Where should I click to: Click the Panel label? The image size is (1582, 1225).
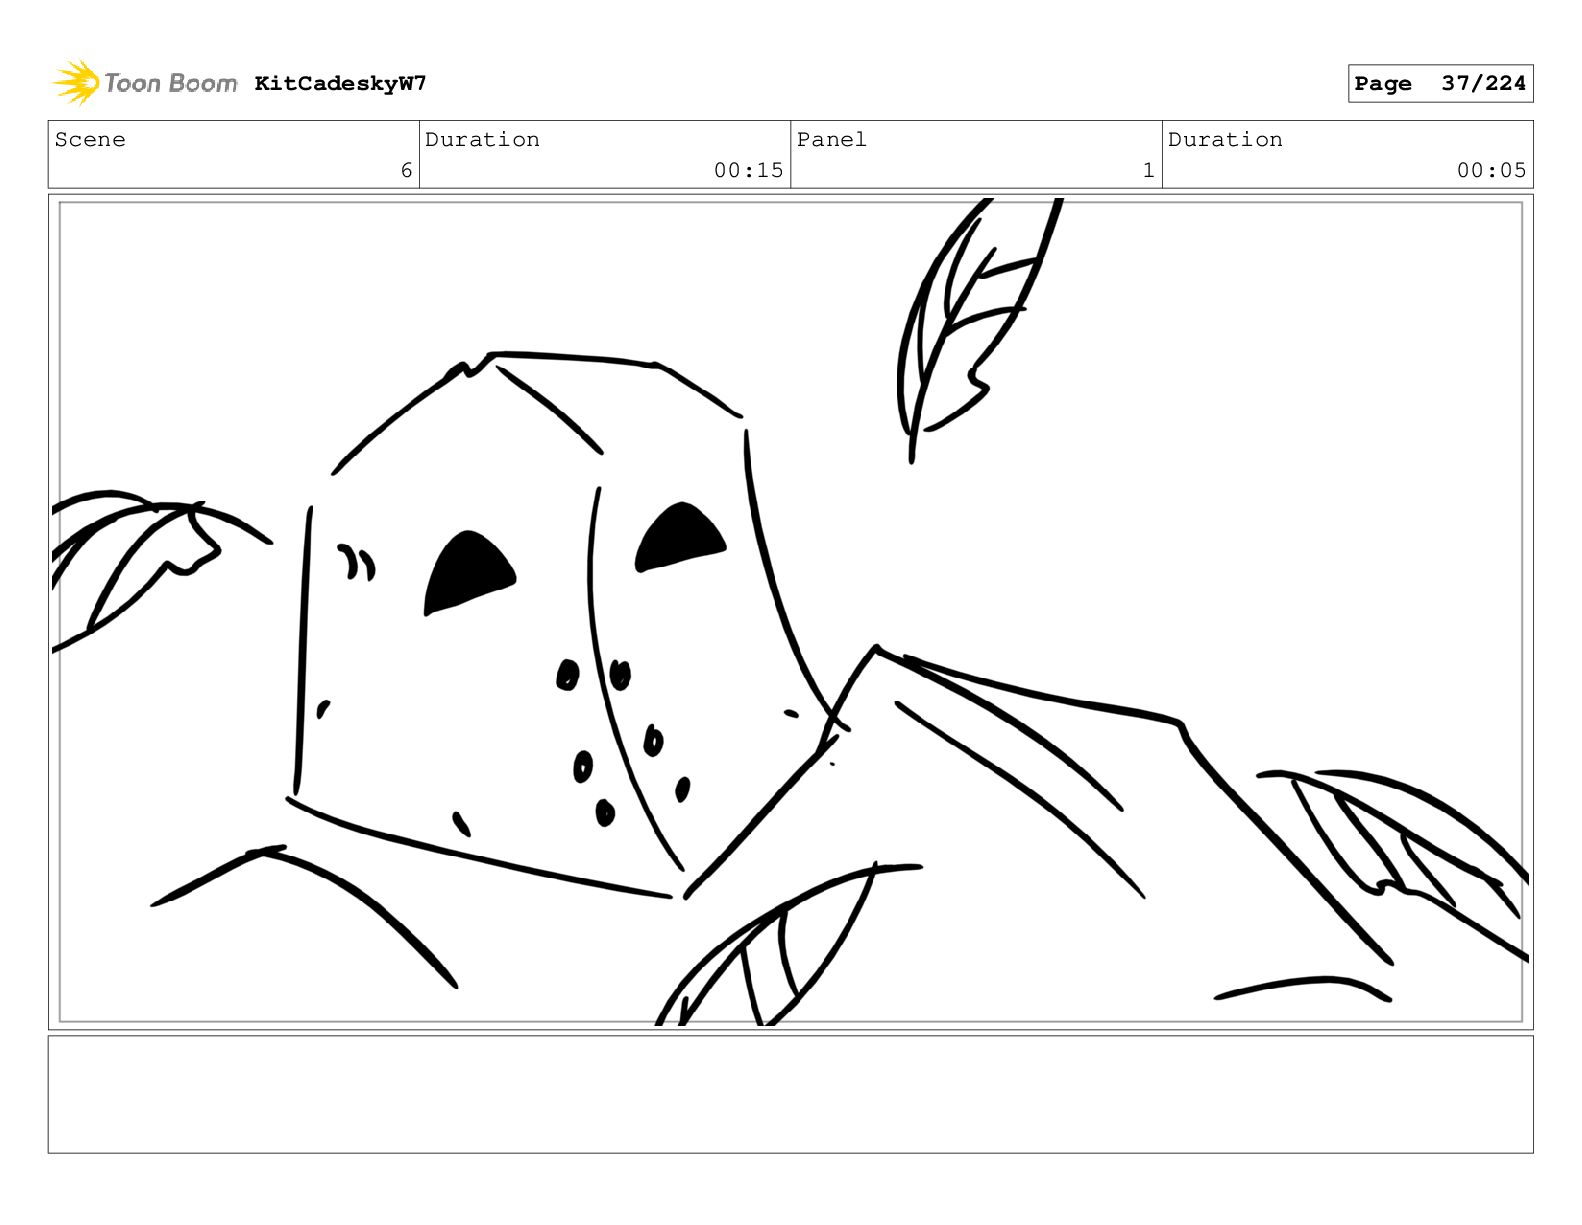(x=831, y=139)
